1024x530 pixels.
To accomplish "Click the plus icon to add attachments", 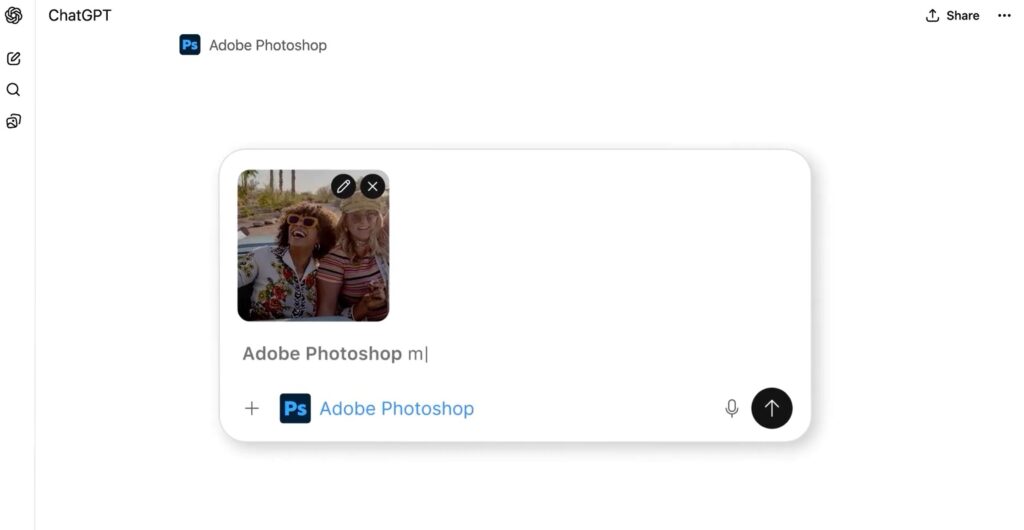I will (252, 408).
